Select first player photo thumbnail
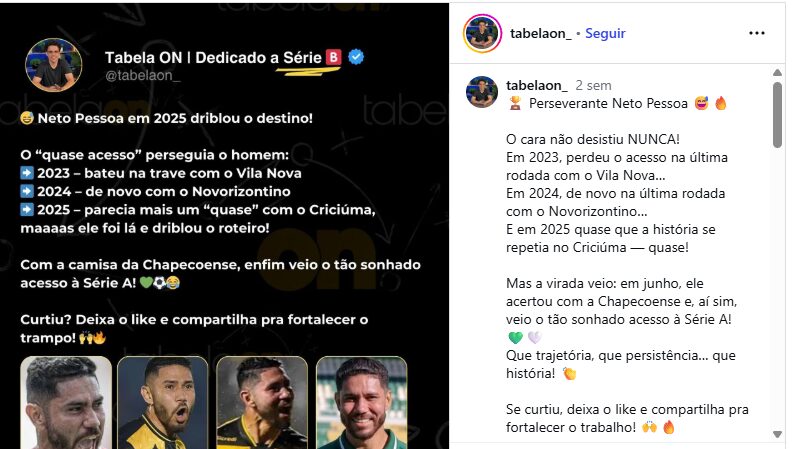The image size is (792, 449). coord(66,403)
